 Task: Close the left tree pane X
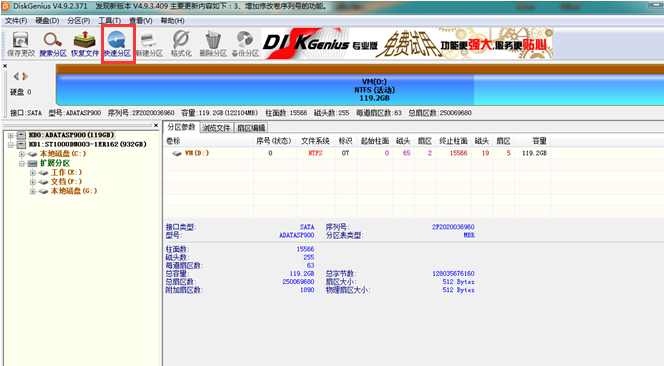[x=156, y=125]
